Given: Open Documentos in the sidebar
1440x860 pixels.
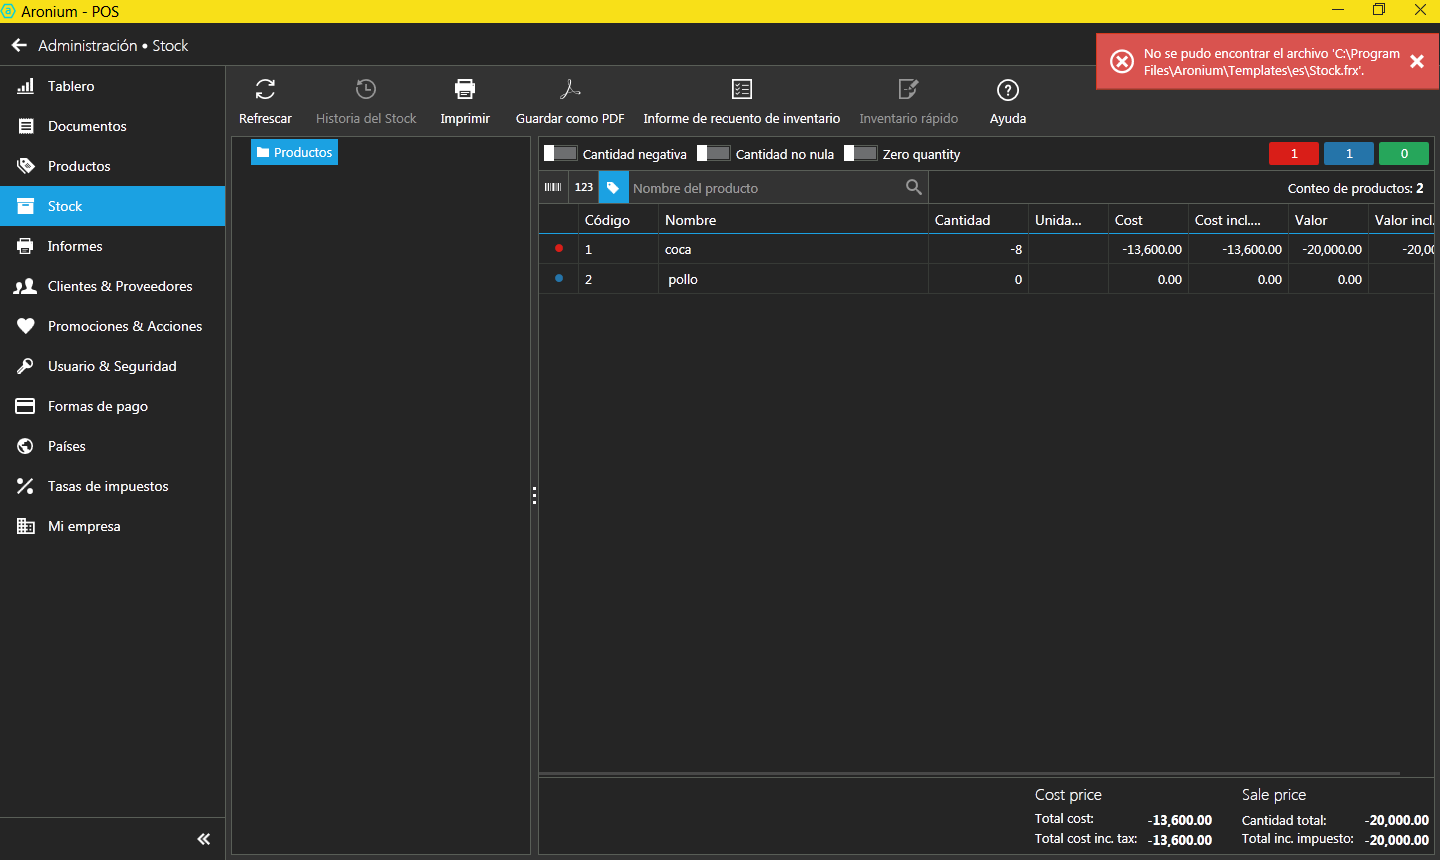Looking at the screenshot, I should (x=87, y=126).
